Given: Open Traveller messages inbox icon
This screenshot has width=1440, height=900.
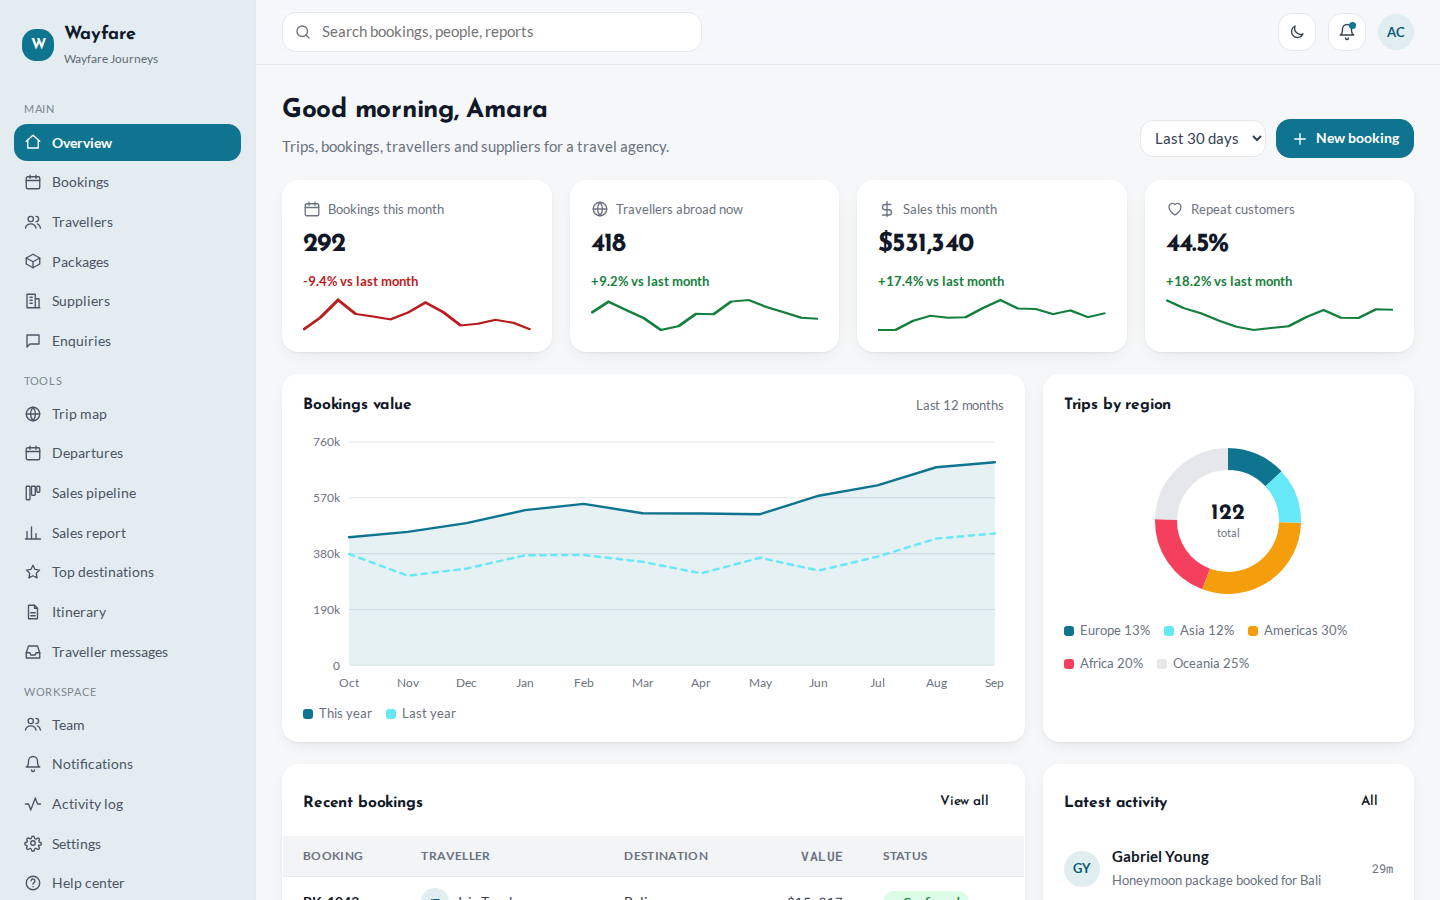Looking at the screenshot, I should click(x=33, y=652).
